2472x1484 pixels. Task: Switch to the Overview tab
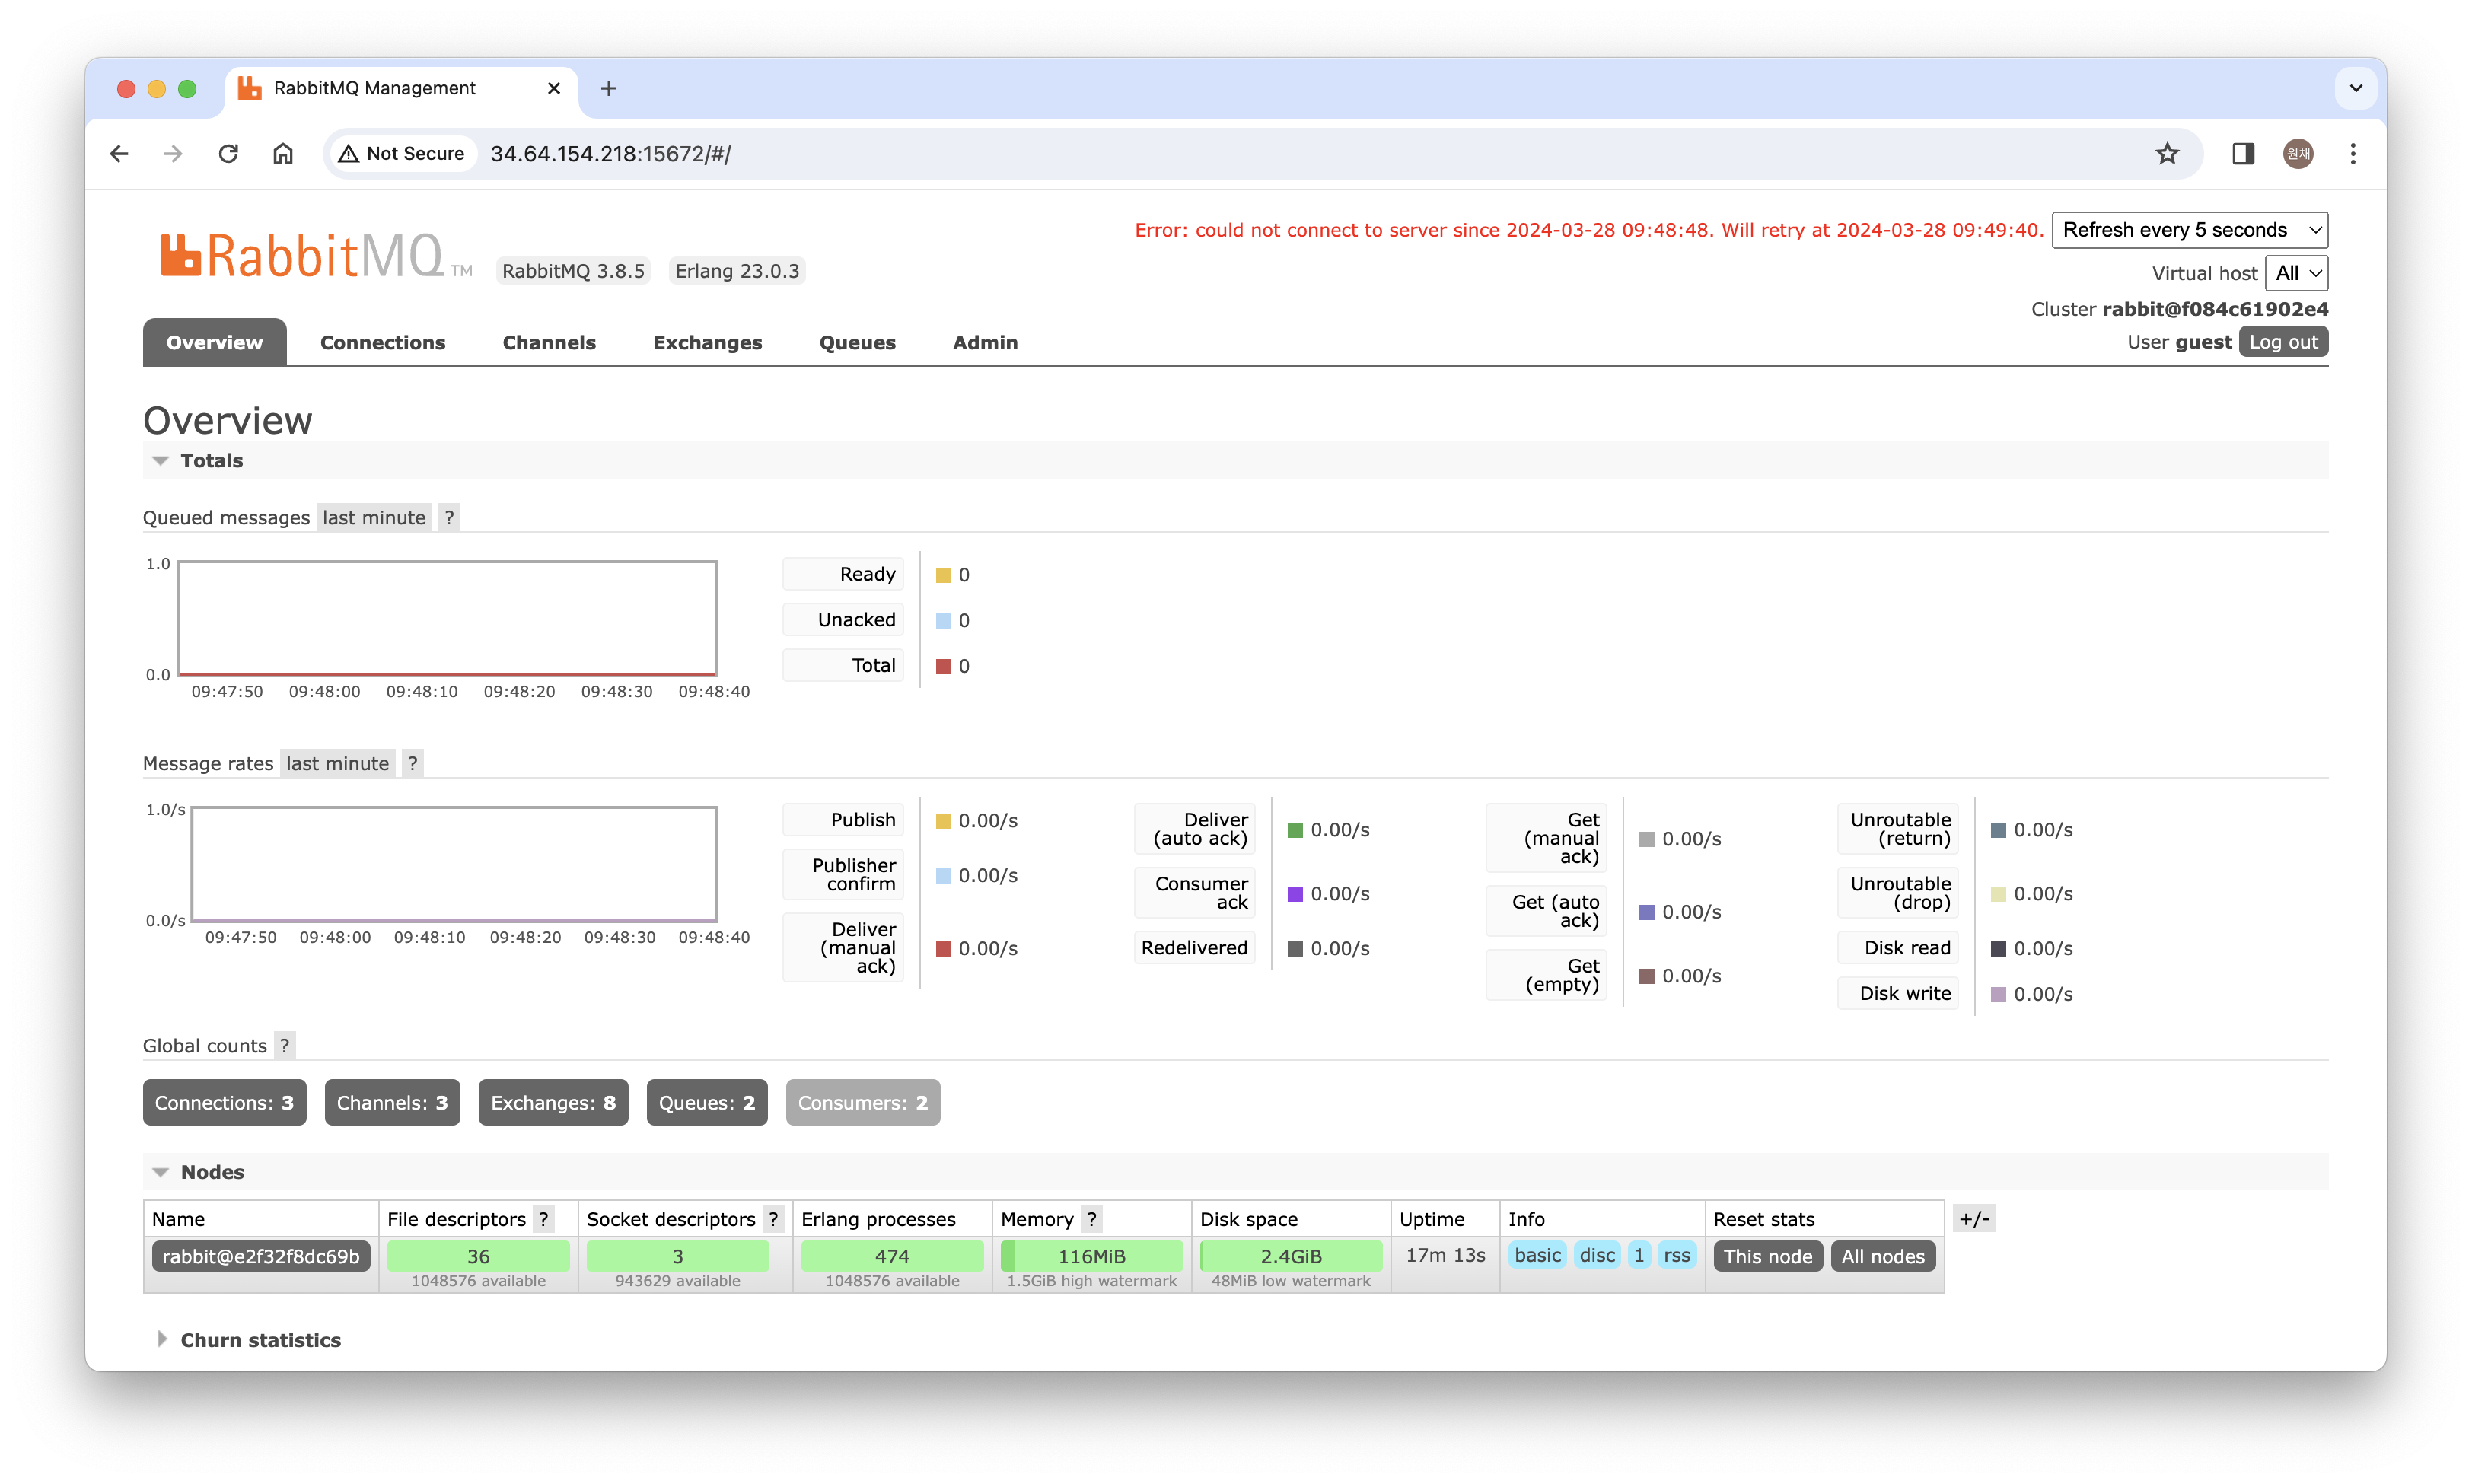(214, 342)
